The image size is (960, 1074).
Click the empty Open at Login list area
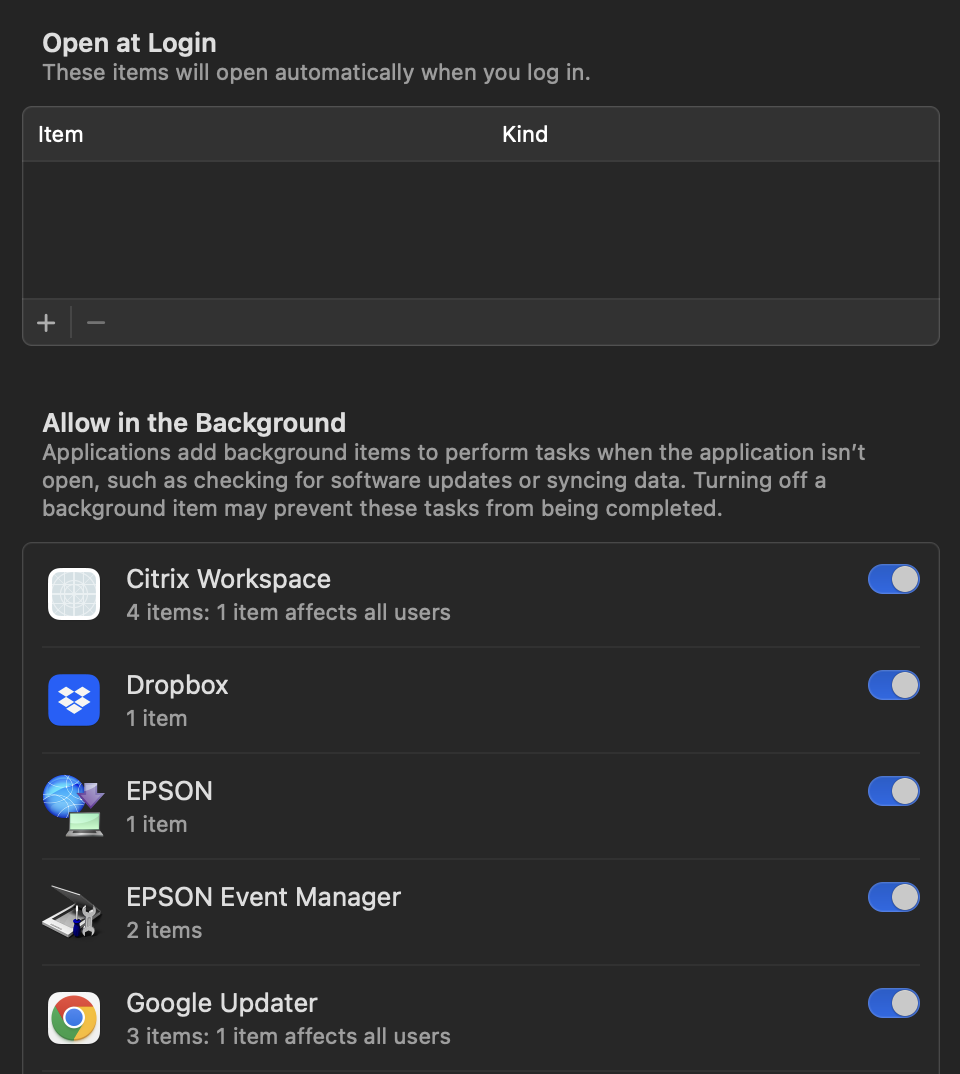pyautogui.click(x=480, y=230)
